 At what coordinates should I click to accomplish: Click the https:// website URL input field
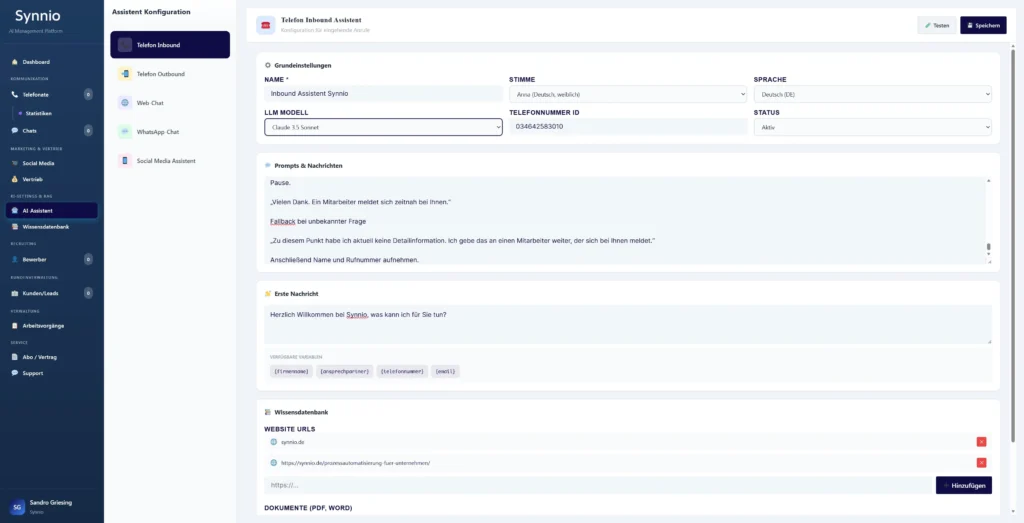[597, 485]
